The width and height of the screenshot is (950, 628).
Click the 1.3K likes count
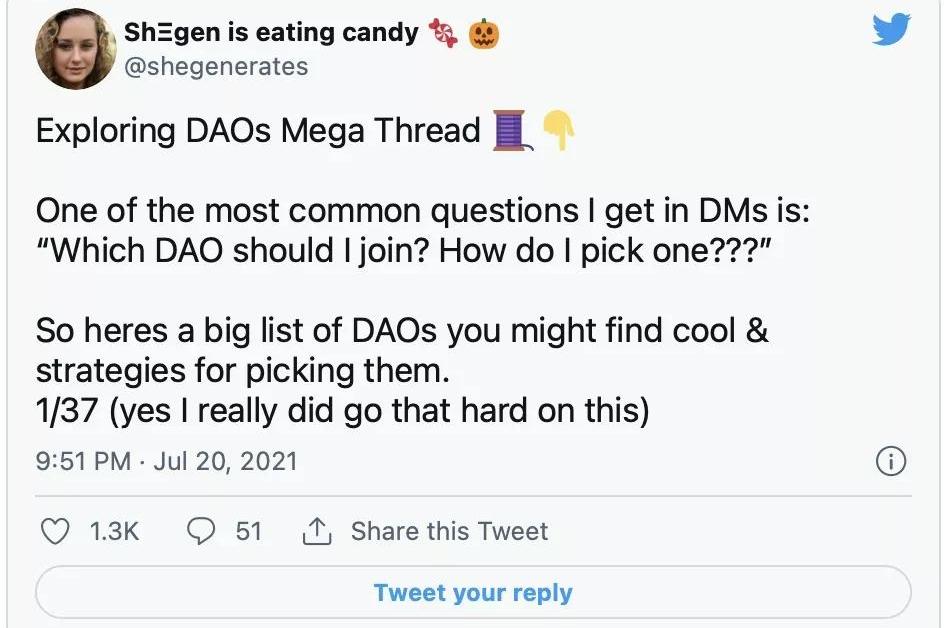point(114,531)
